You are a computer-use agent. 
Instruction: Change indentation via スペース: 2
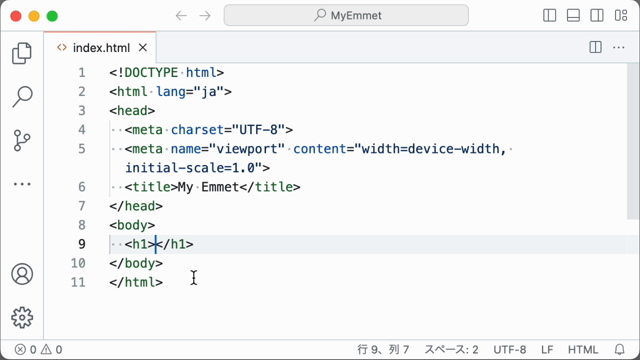(x=451, y=349)
